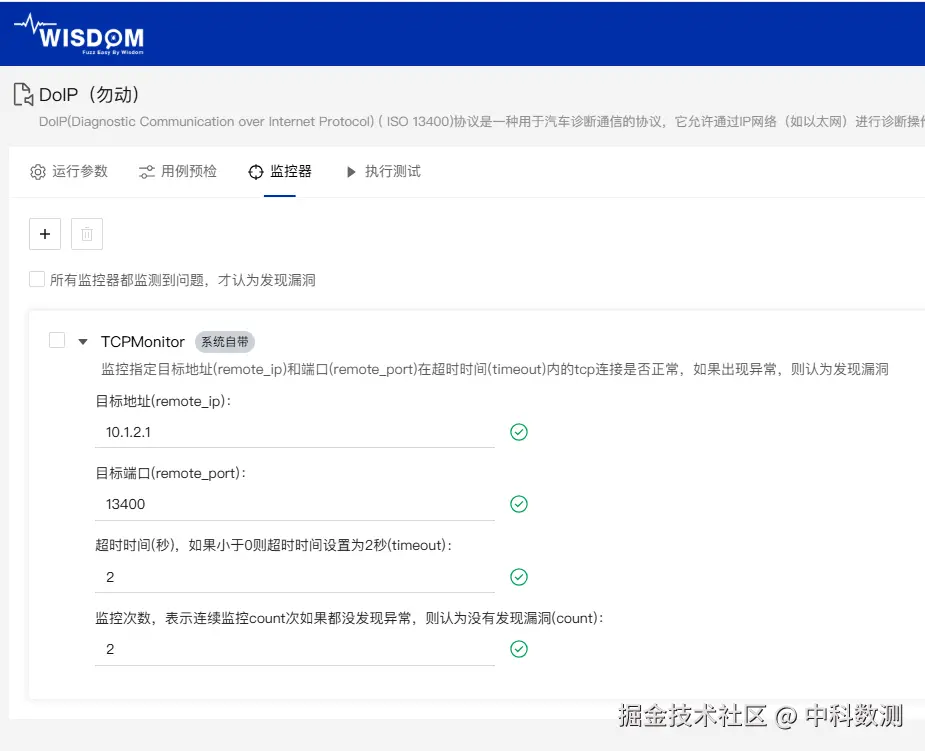The width and height of the screenshot is (925, 751).
Task: Enable 所有监控器都监测到问题 checkbox
Action: click(x=37, y=279)
